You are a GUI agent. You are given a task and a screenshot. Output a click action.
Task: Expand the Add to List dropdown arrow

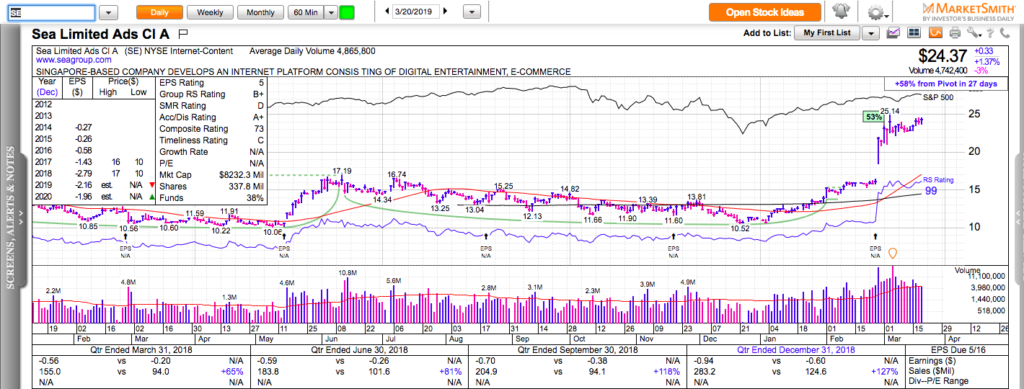871,32
